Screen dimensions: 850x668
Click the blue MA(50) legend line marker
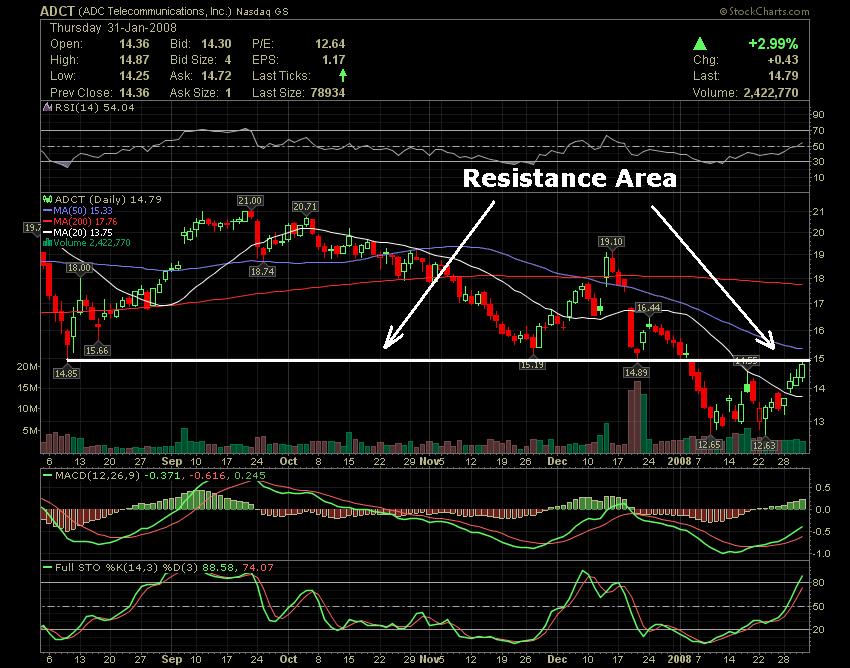[47, 210]
